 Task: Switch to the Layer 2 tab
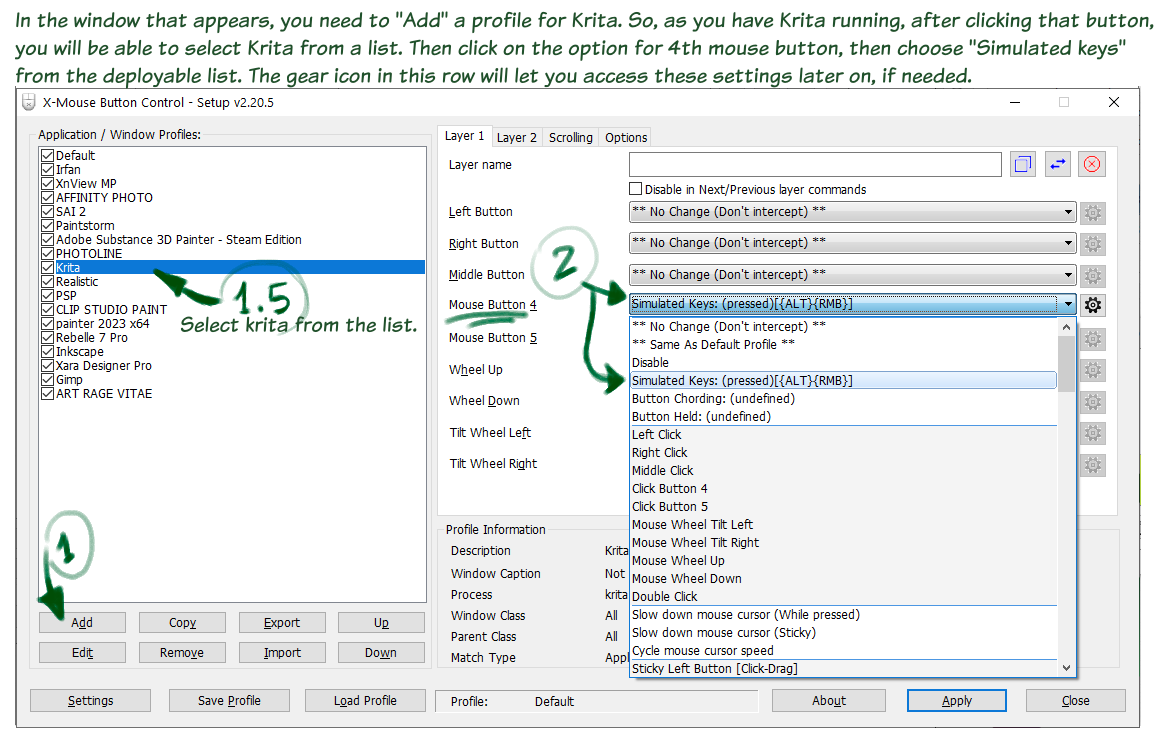516,137
